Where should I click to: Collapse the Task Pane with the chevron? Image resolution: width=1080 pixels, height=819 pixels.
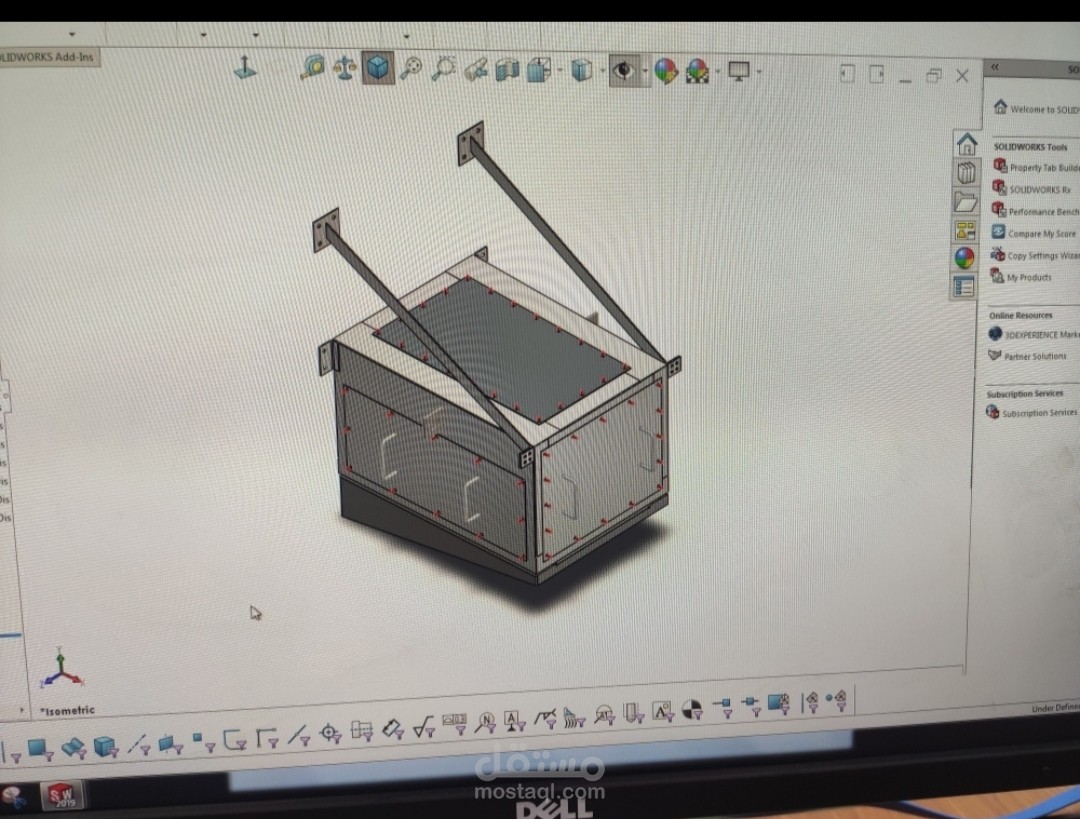(x=995, y=67)
